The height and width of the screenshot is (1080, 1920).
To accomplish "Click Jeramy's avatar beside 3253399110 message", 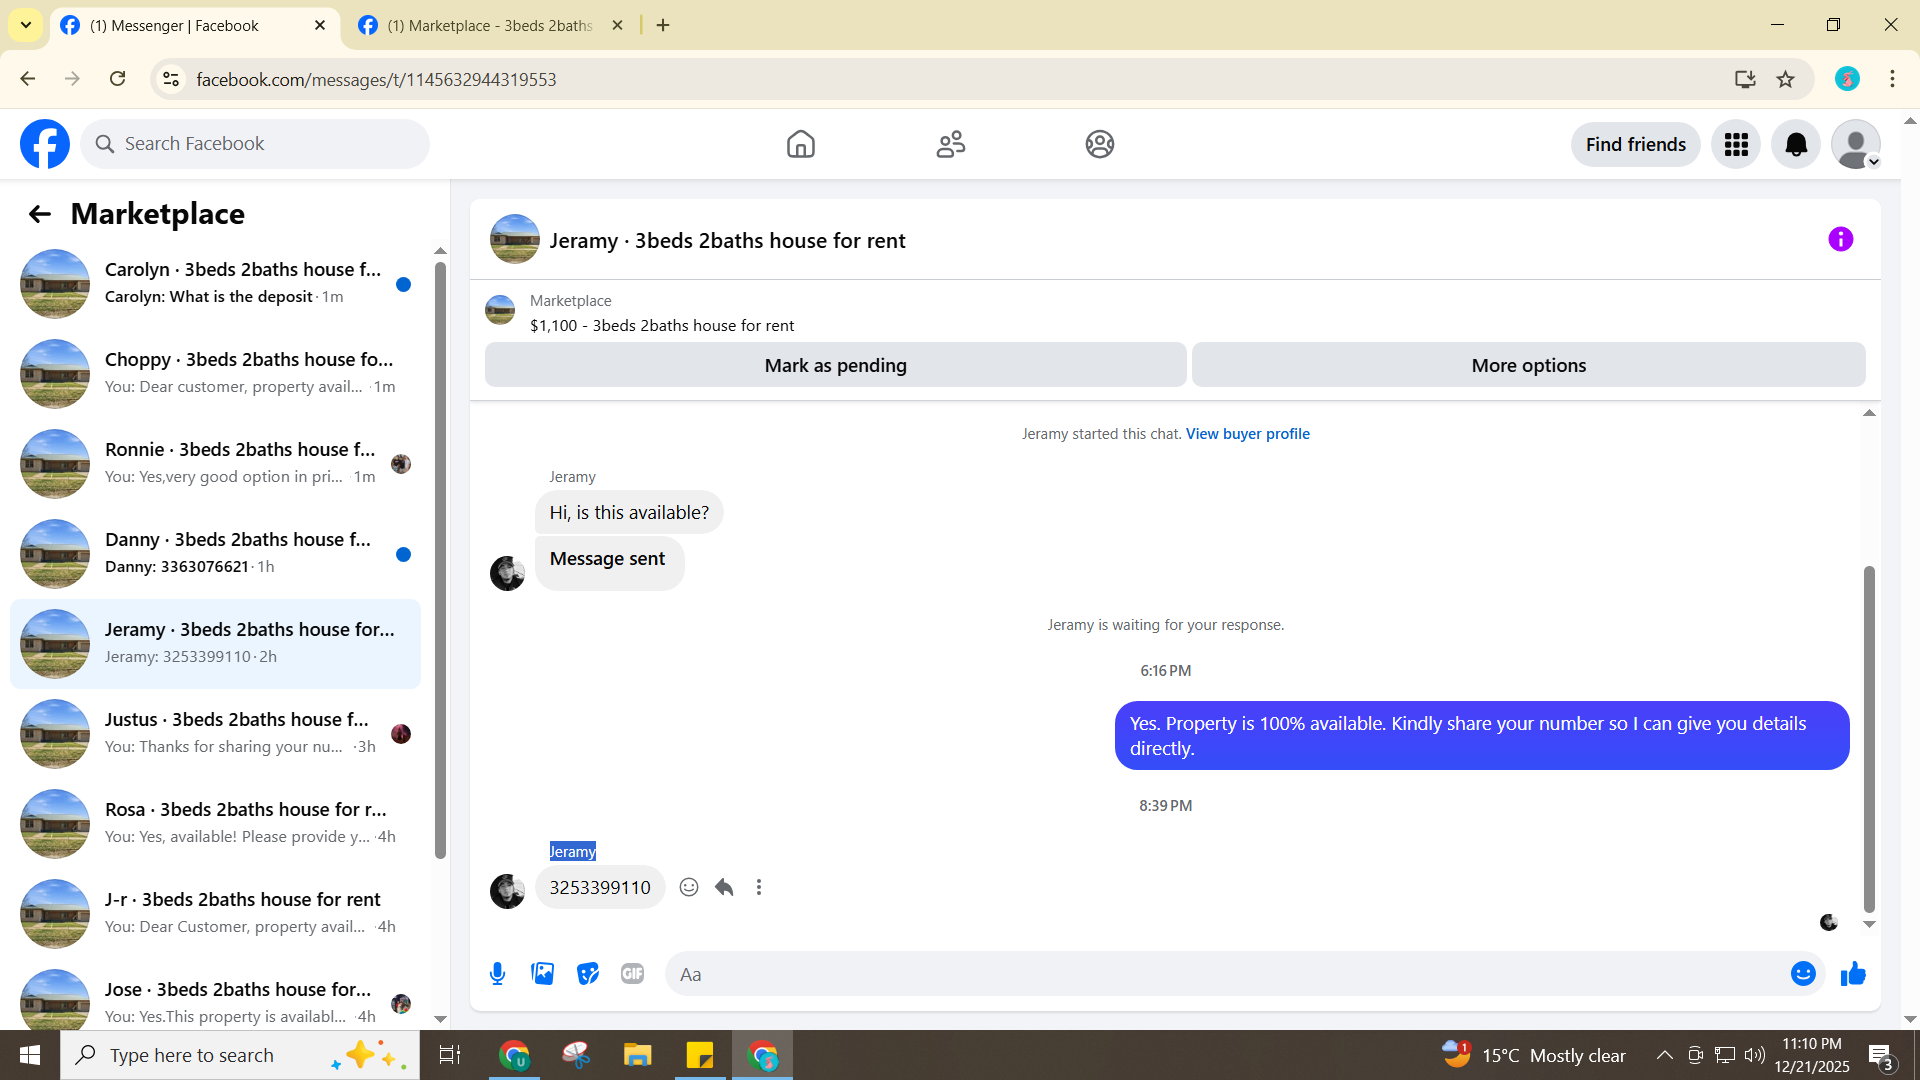I will [507, 891].
